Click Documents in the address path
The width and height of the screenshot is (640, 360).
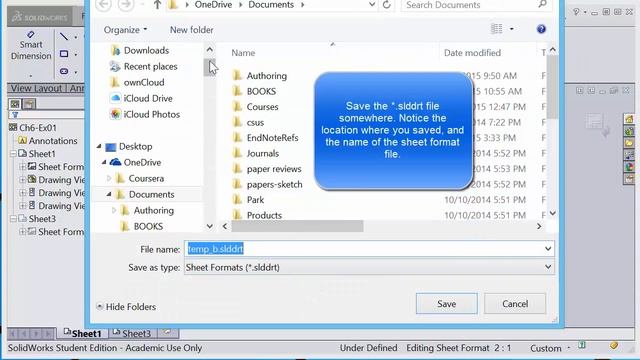tap(271, 5)
